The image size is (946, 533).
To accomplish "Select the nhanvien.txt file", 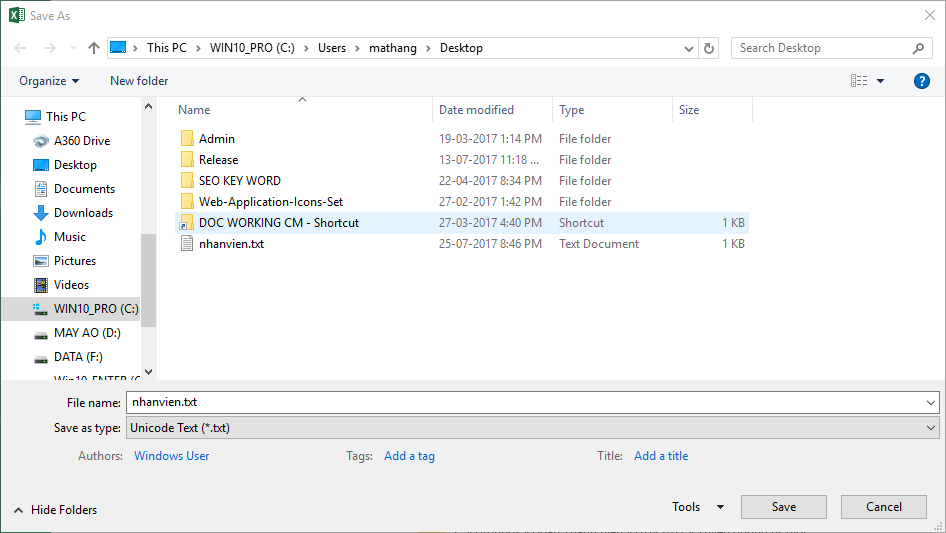I will [231, 244].
